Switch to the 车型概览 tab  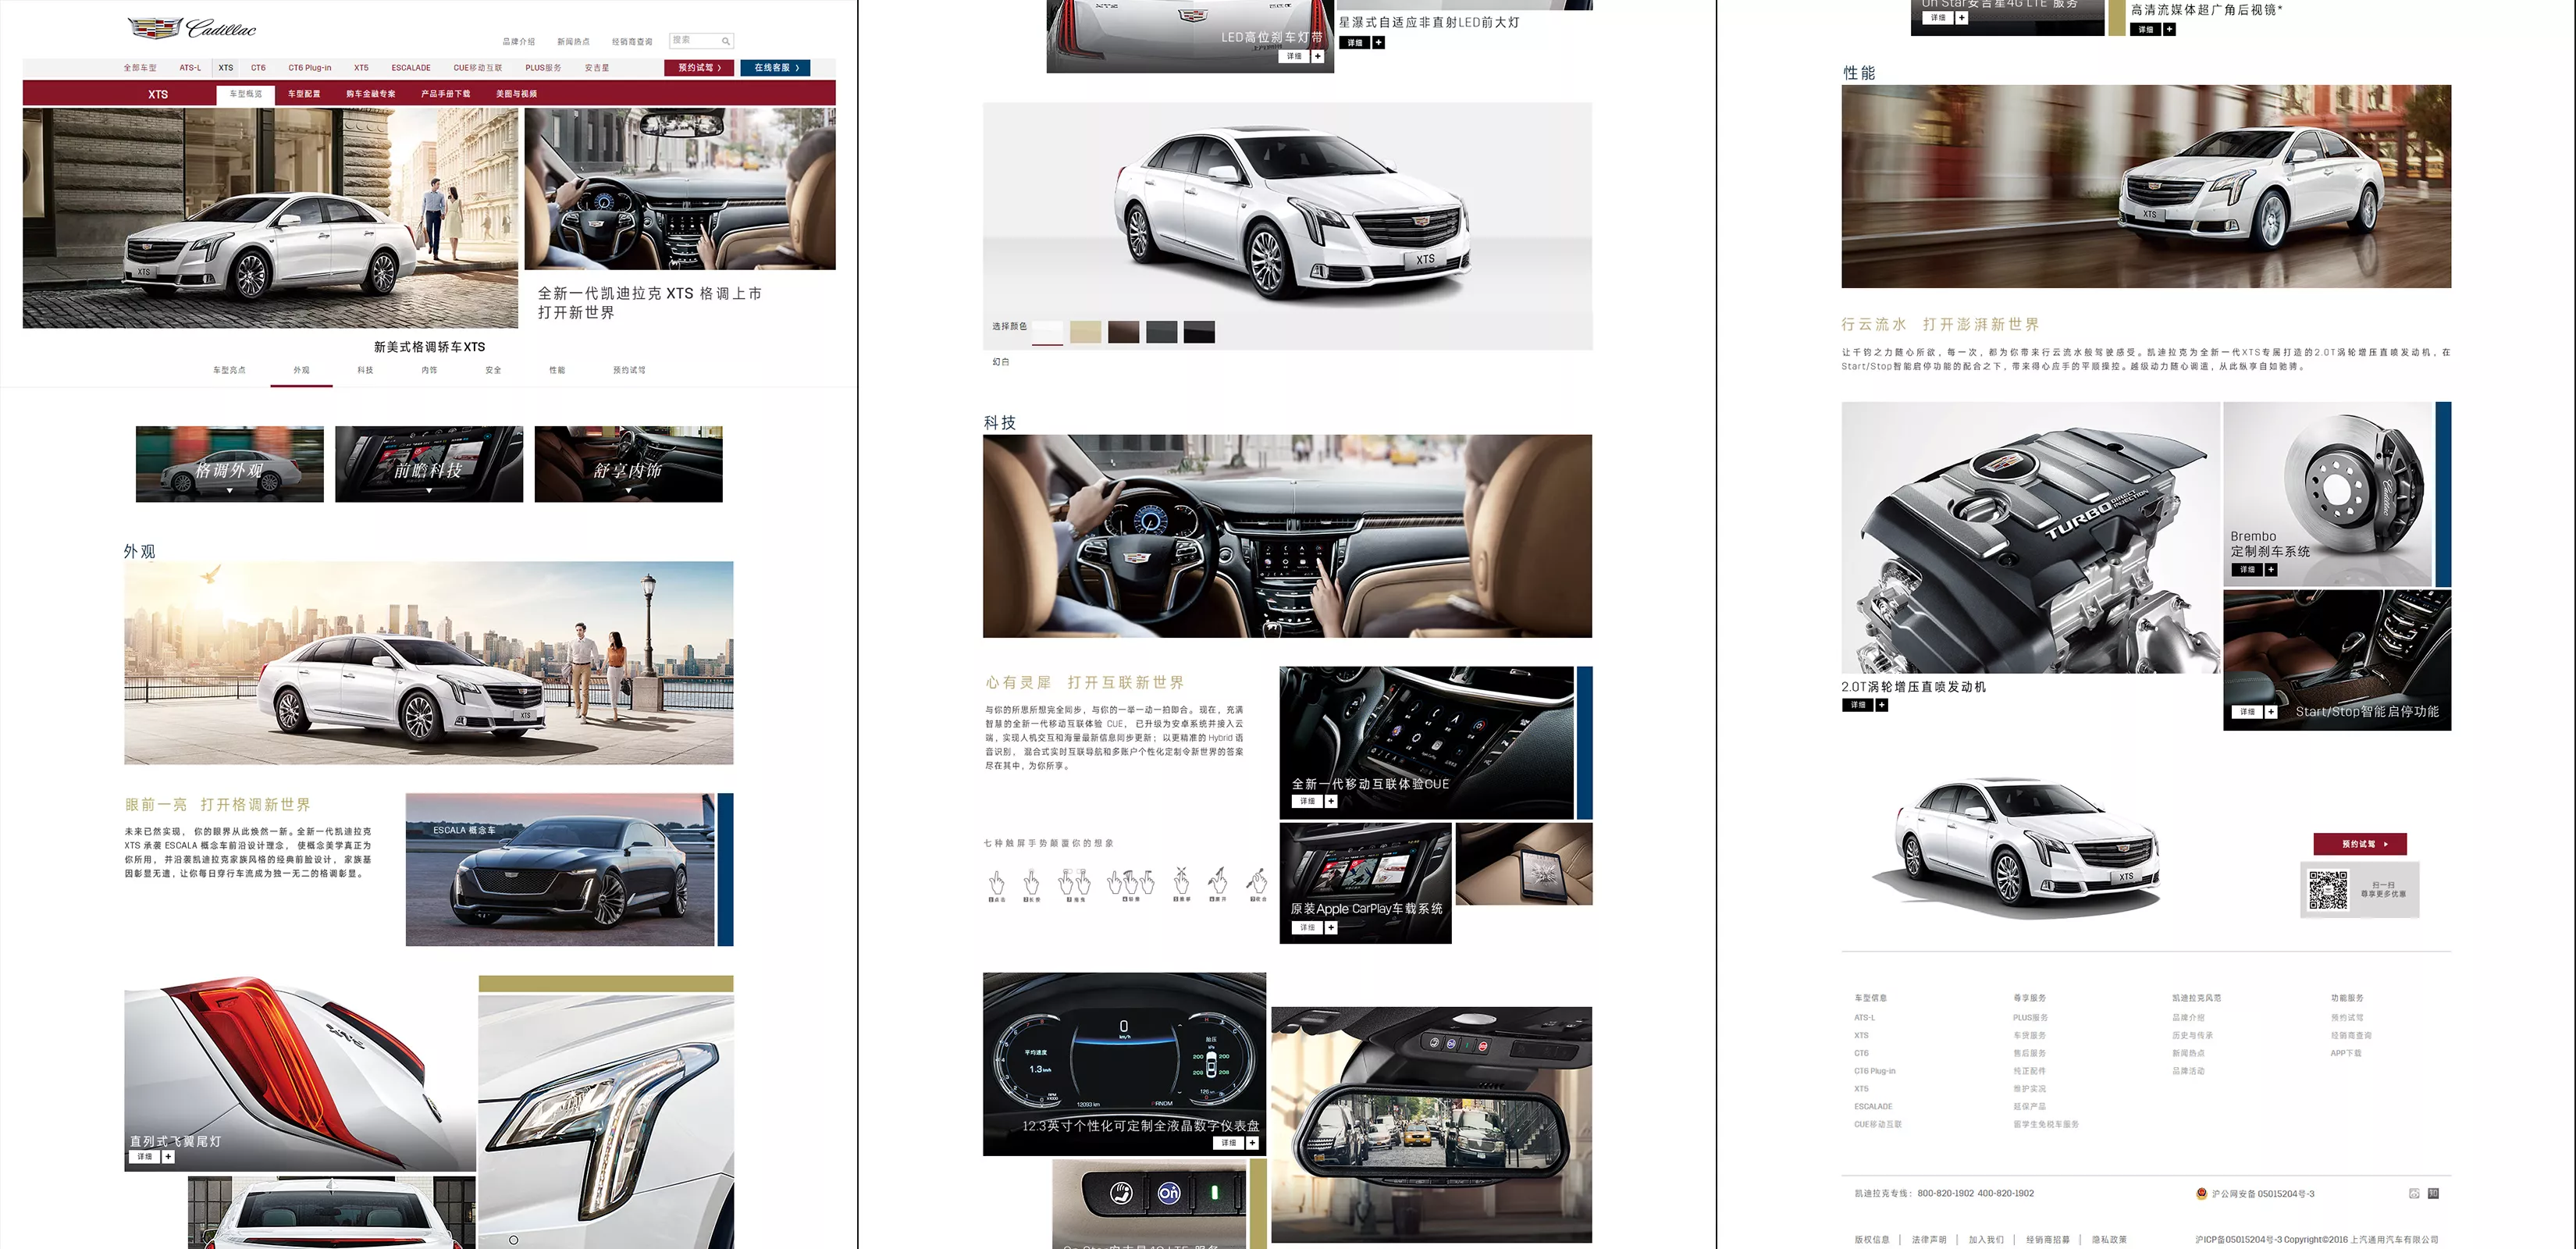point(246,94)
